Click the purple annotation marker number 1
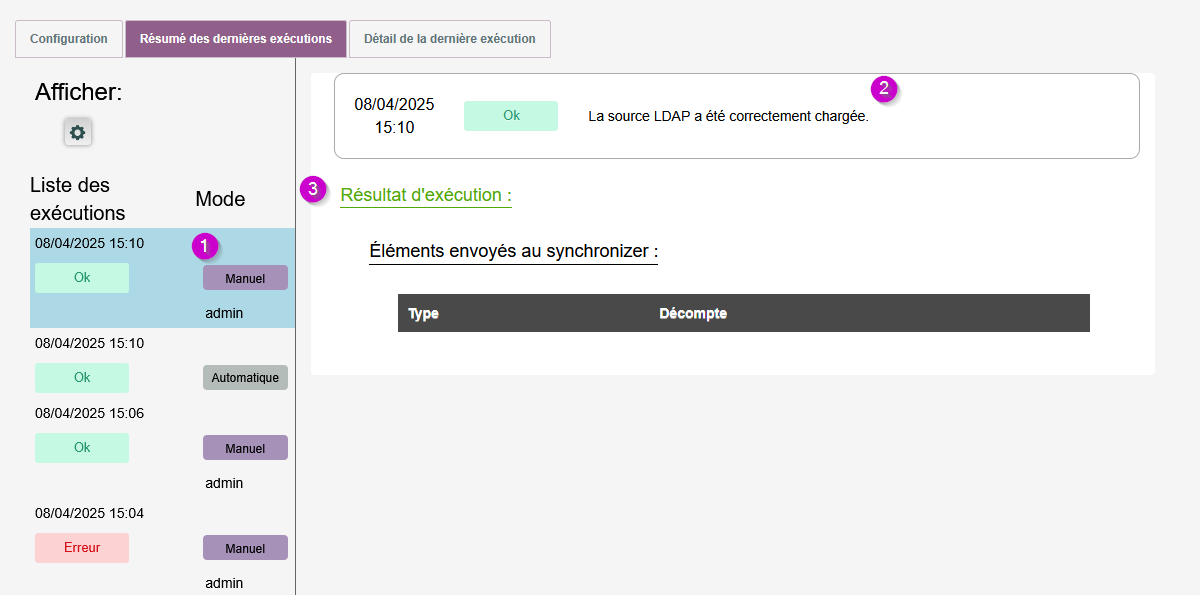The width and height of the screenshot is (1200, 595). [204, 245]
